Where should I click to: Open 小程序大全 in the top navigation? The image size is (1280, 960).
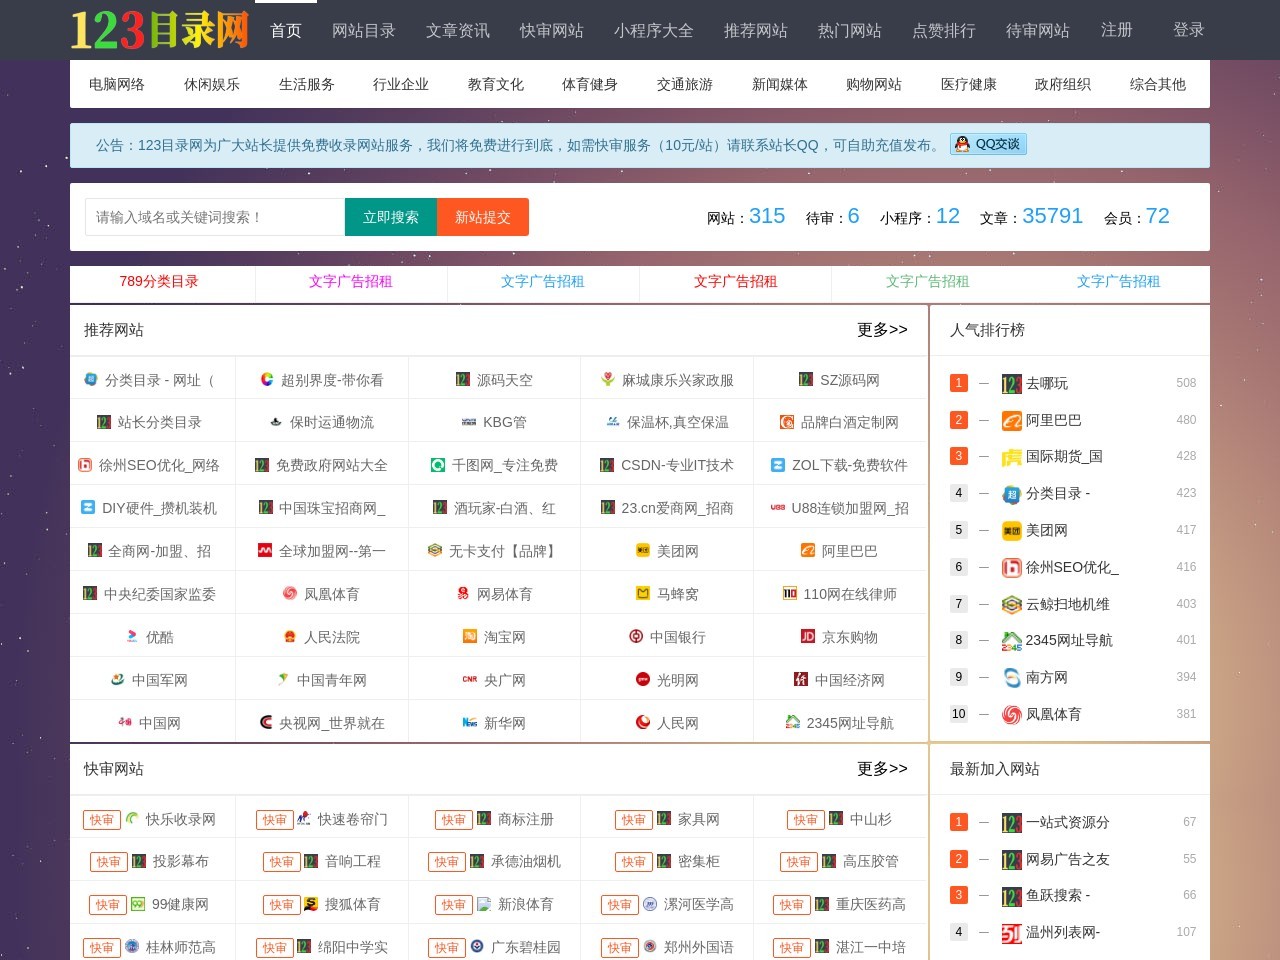(x=653, y=31)
